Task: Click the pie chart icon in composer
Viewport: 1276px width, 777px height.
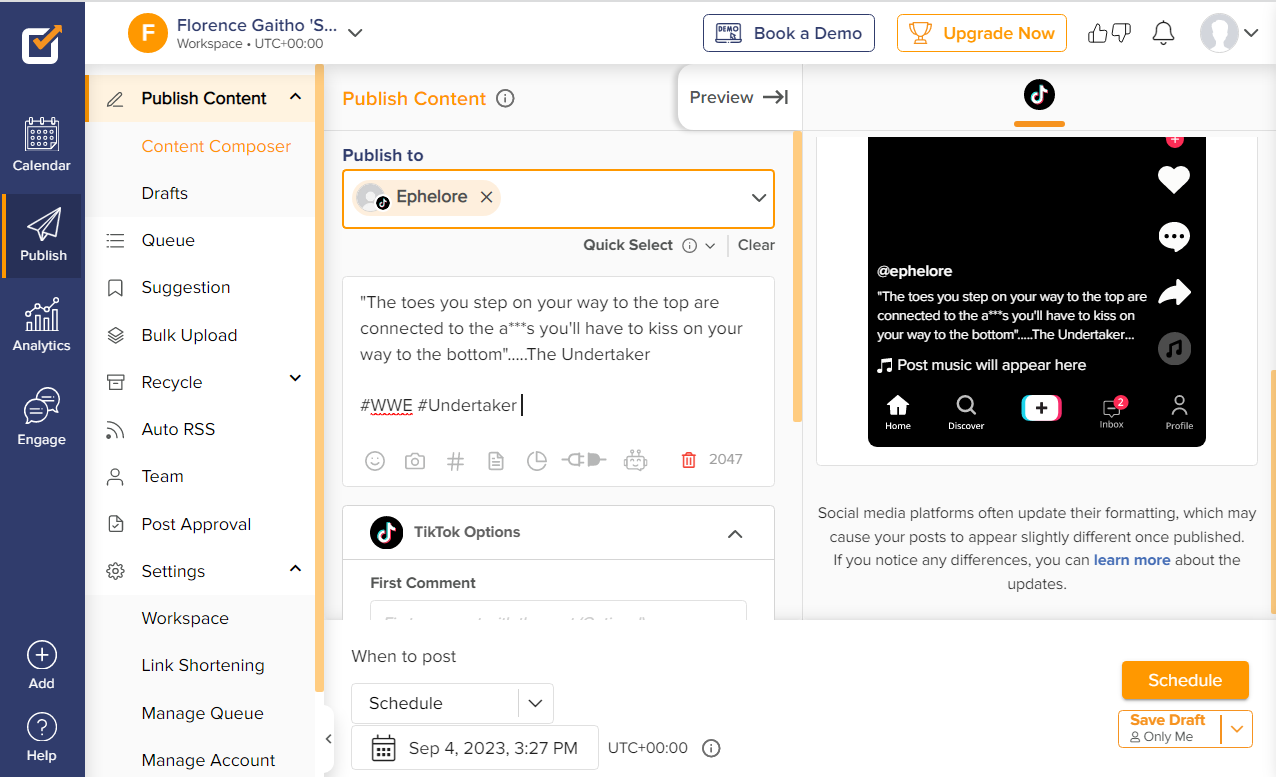Action: coord(537,460)
